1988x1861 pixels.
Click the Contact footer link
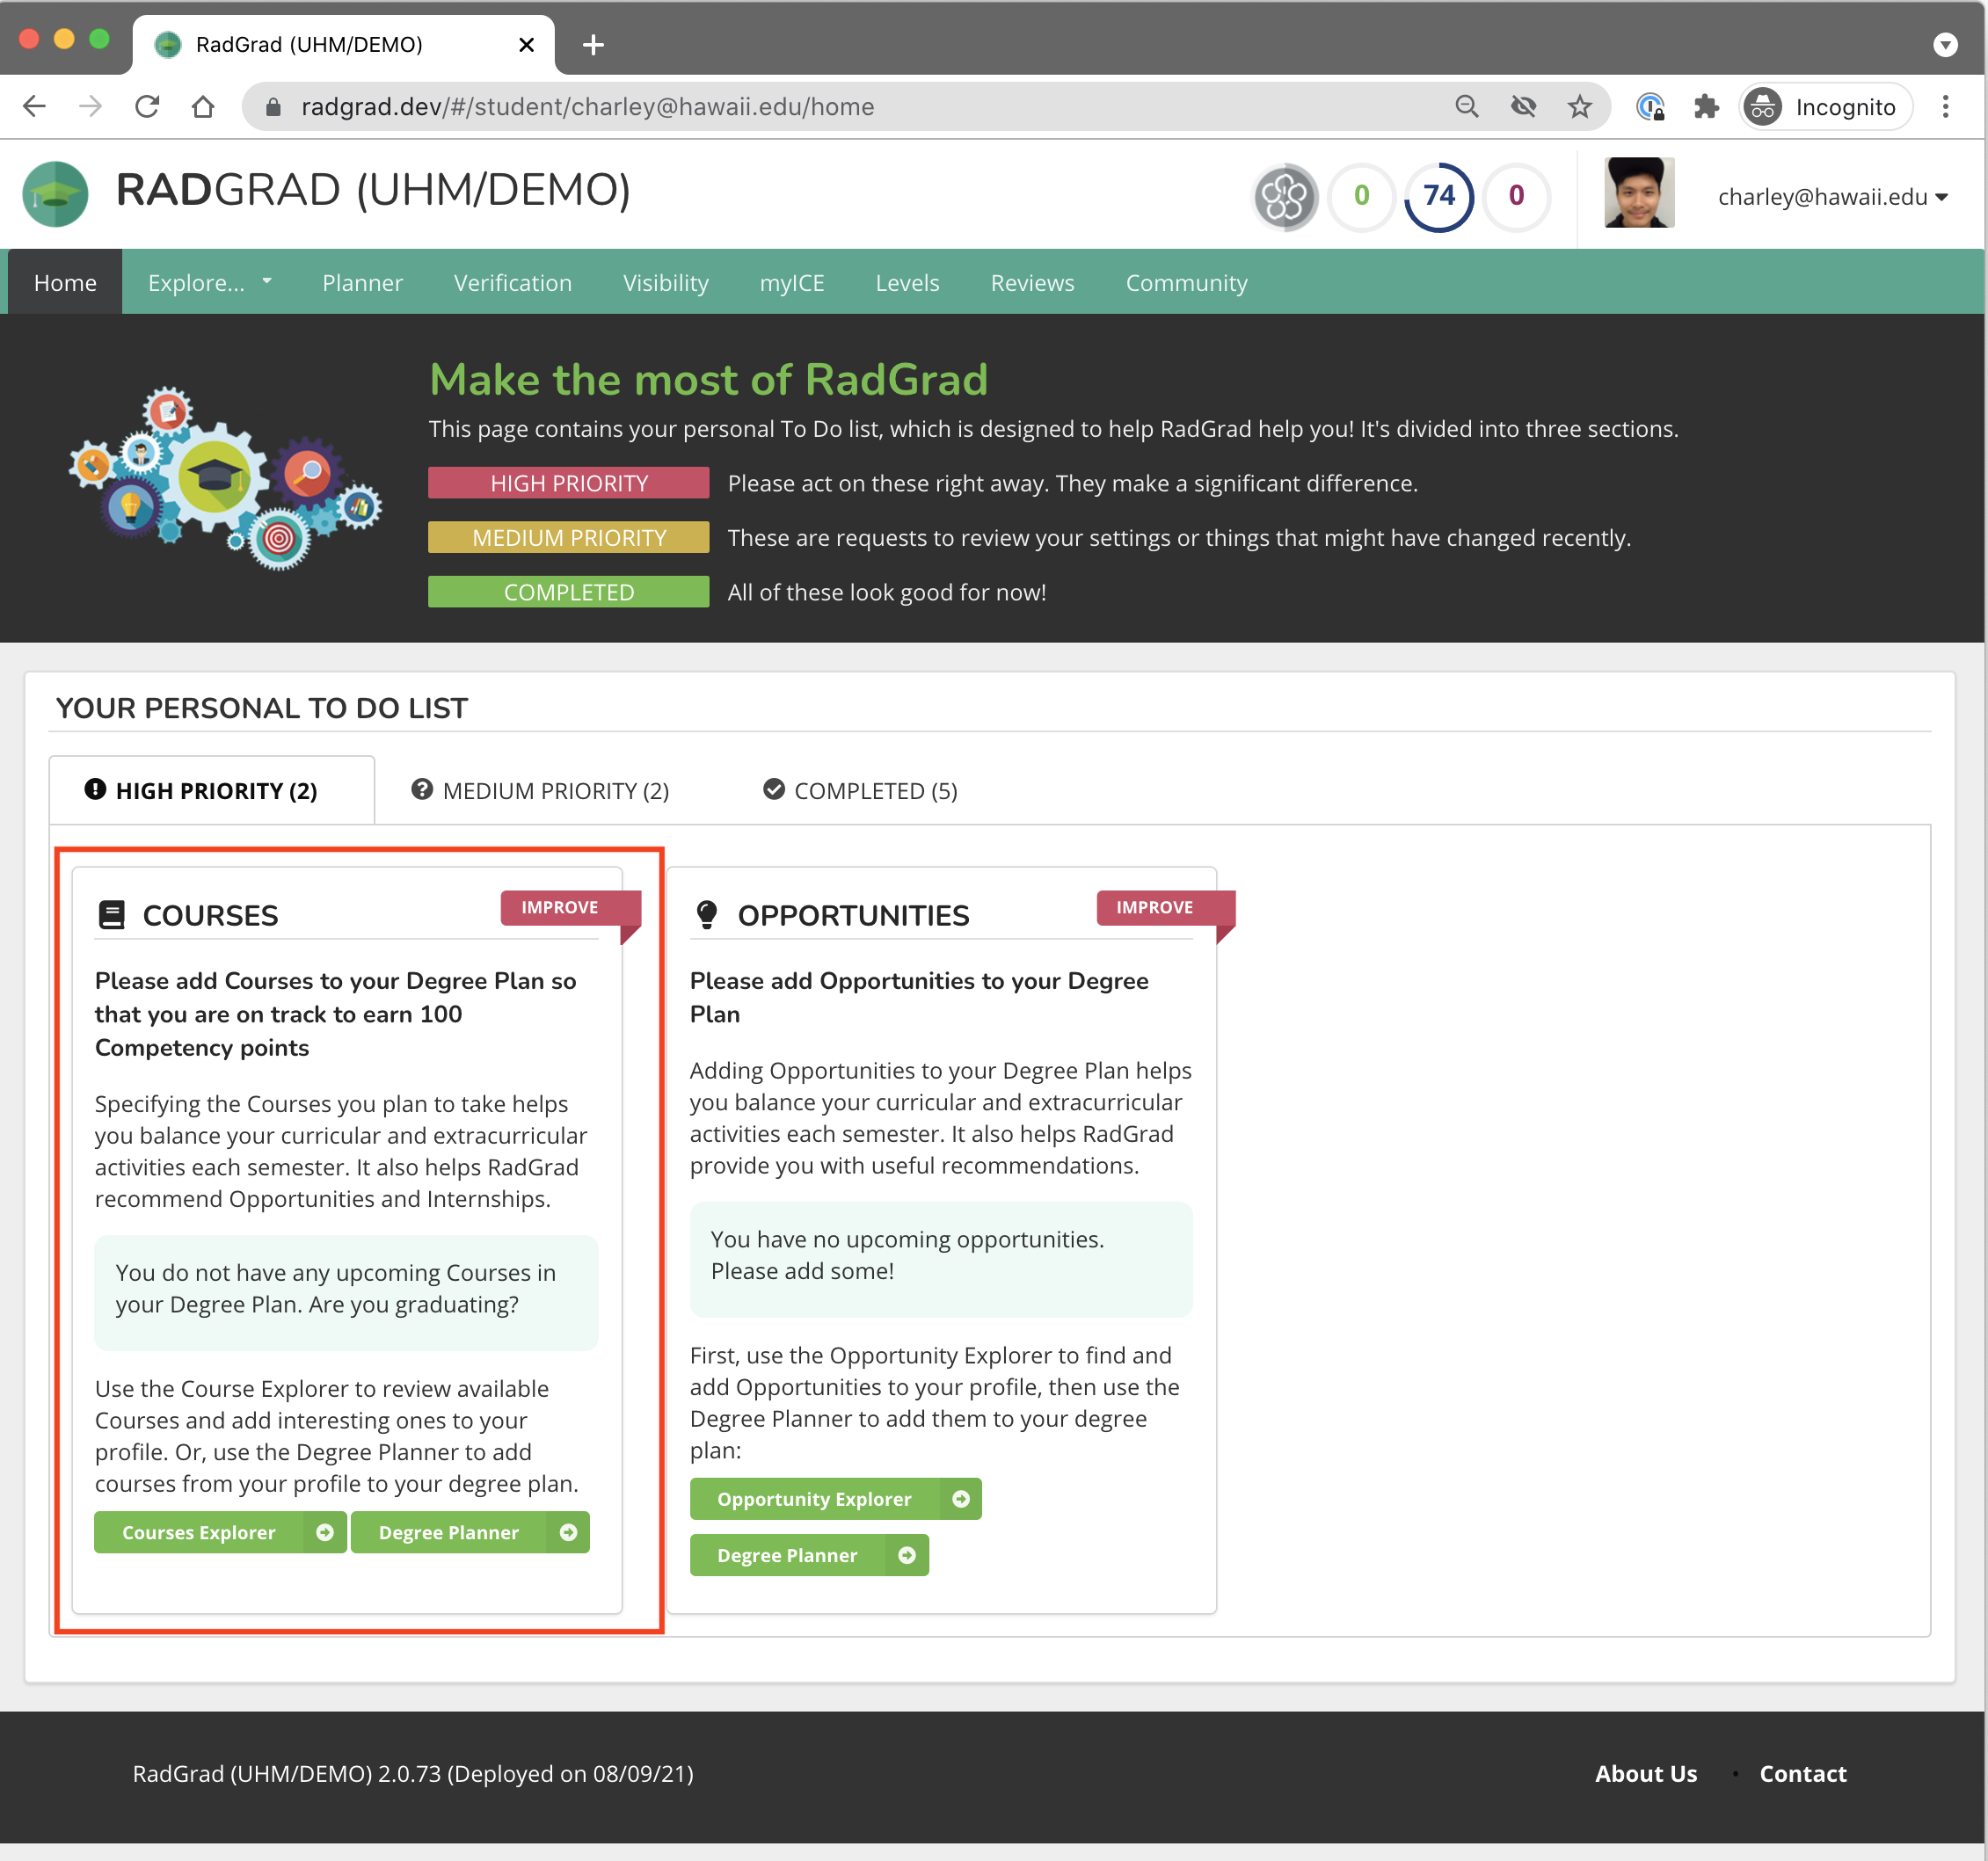[x=1802, y=1774]
